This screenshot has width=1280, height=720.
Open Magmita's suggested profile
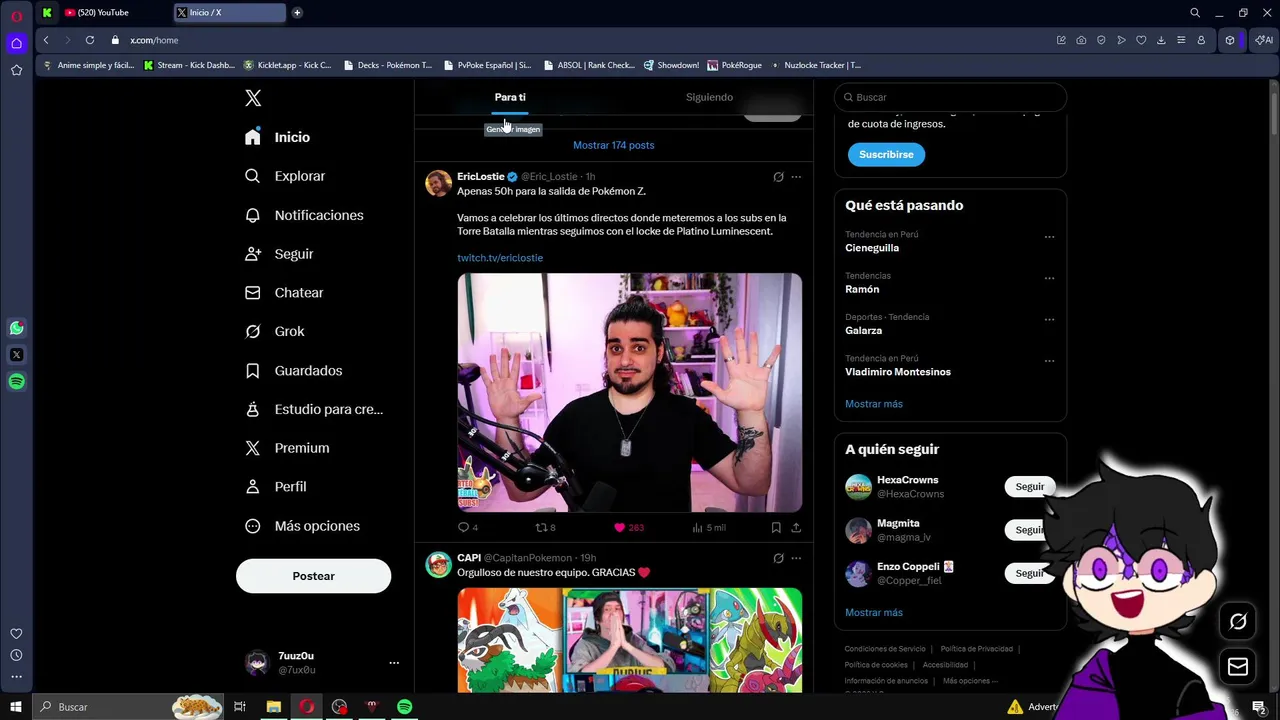click(898, 523)
